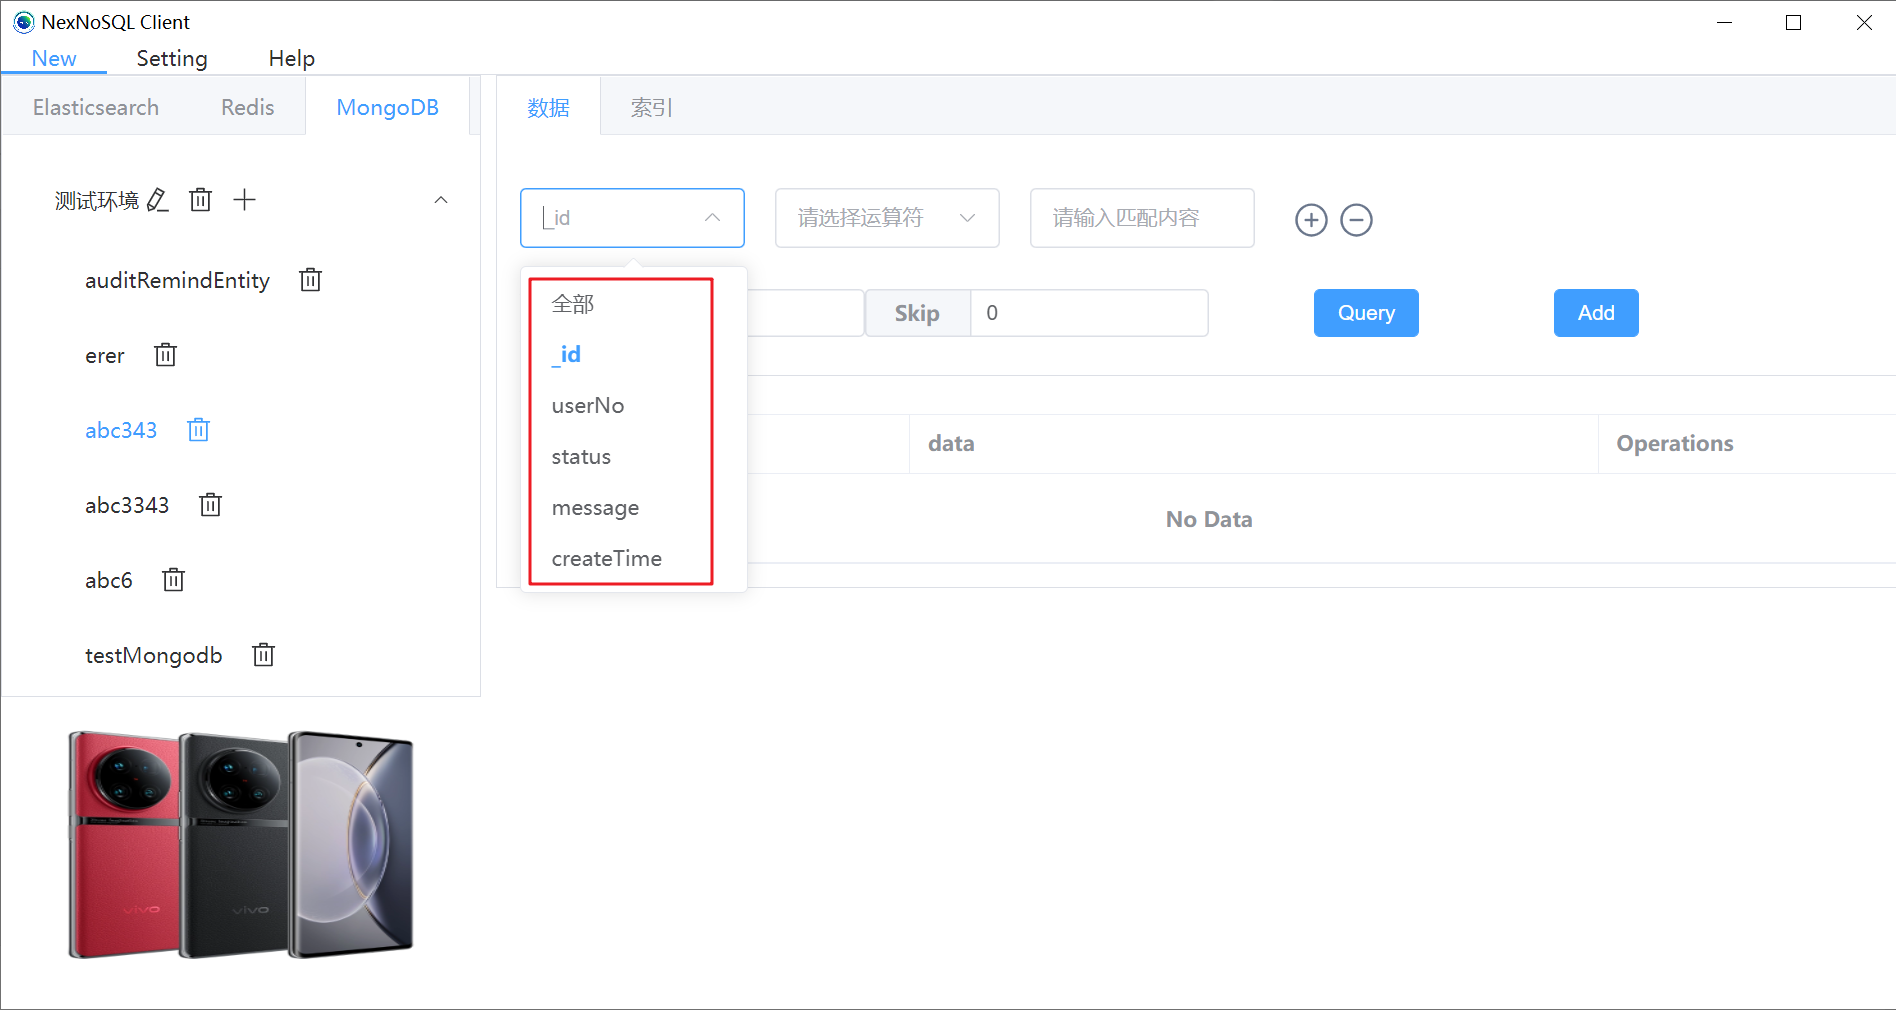This screenshot has height=1010, width=1896.
Task: Remove a query condition with minus circle icon
Action: point(1357,220)
